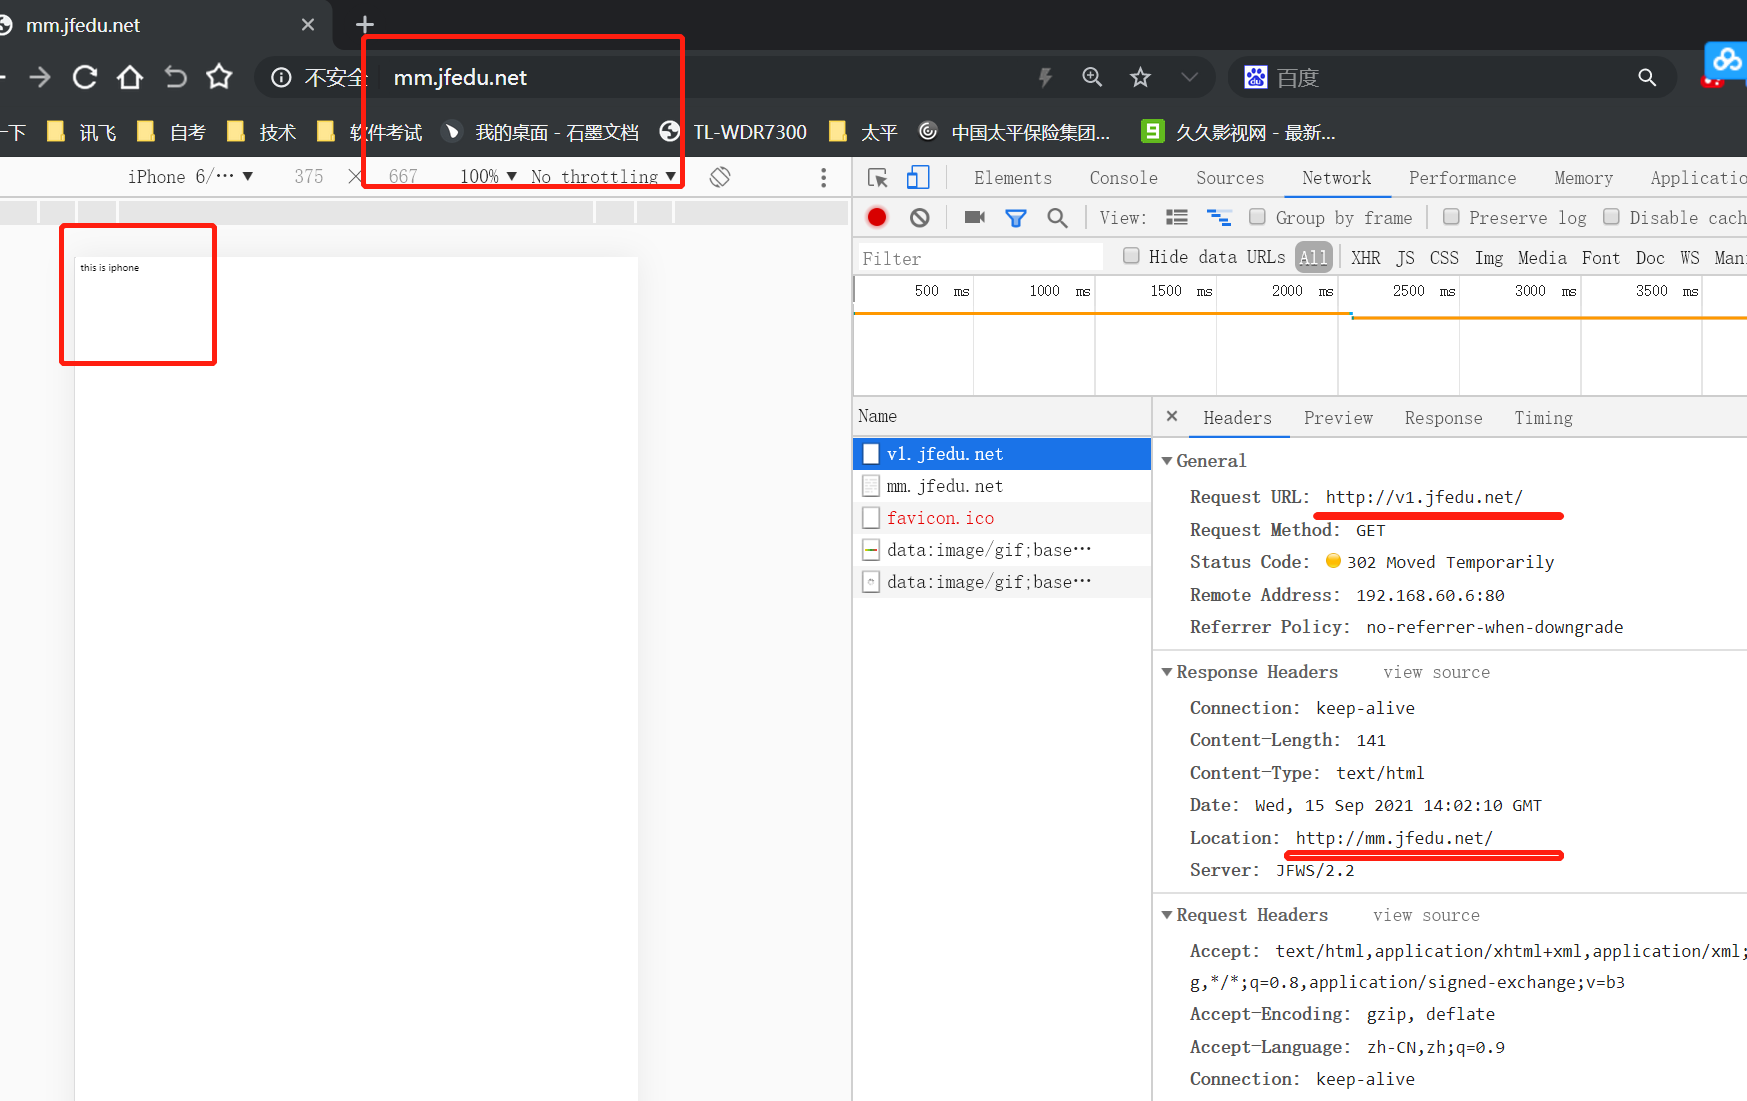Click the site info icon in address bar

tap(281, 77)
